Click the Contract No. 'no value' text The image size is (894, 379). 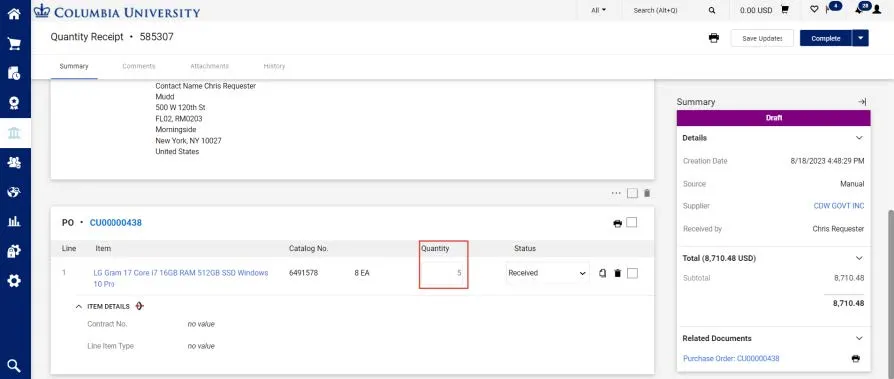point(201,324)
